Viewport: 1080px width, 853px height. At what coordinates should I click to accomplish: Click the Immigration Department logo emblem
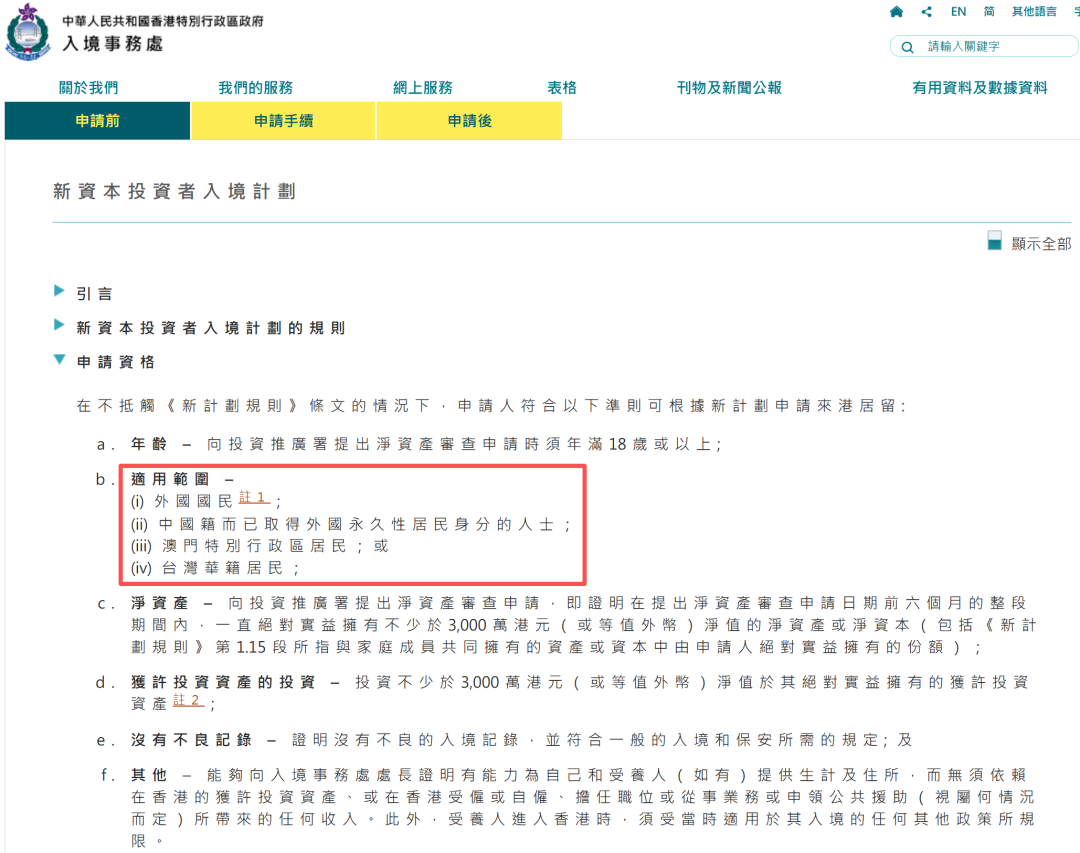(x=28, y=32)
